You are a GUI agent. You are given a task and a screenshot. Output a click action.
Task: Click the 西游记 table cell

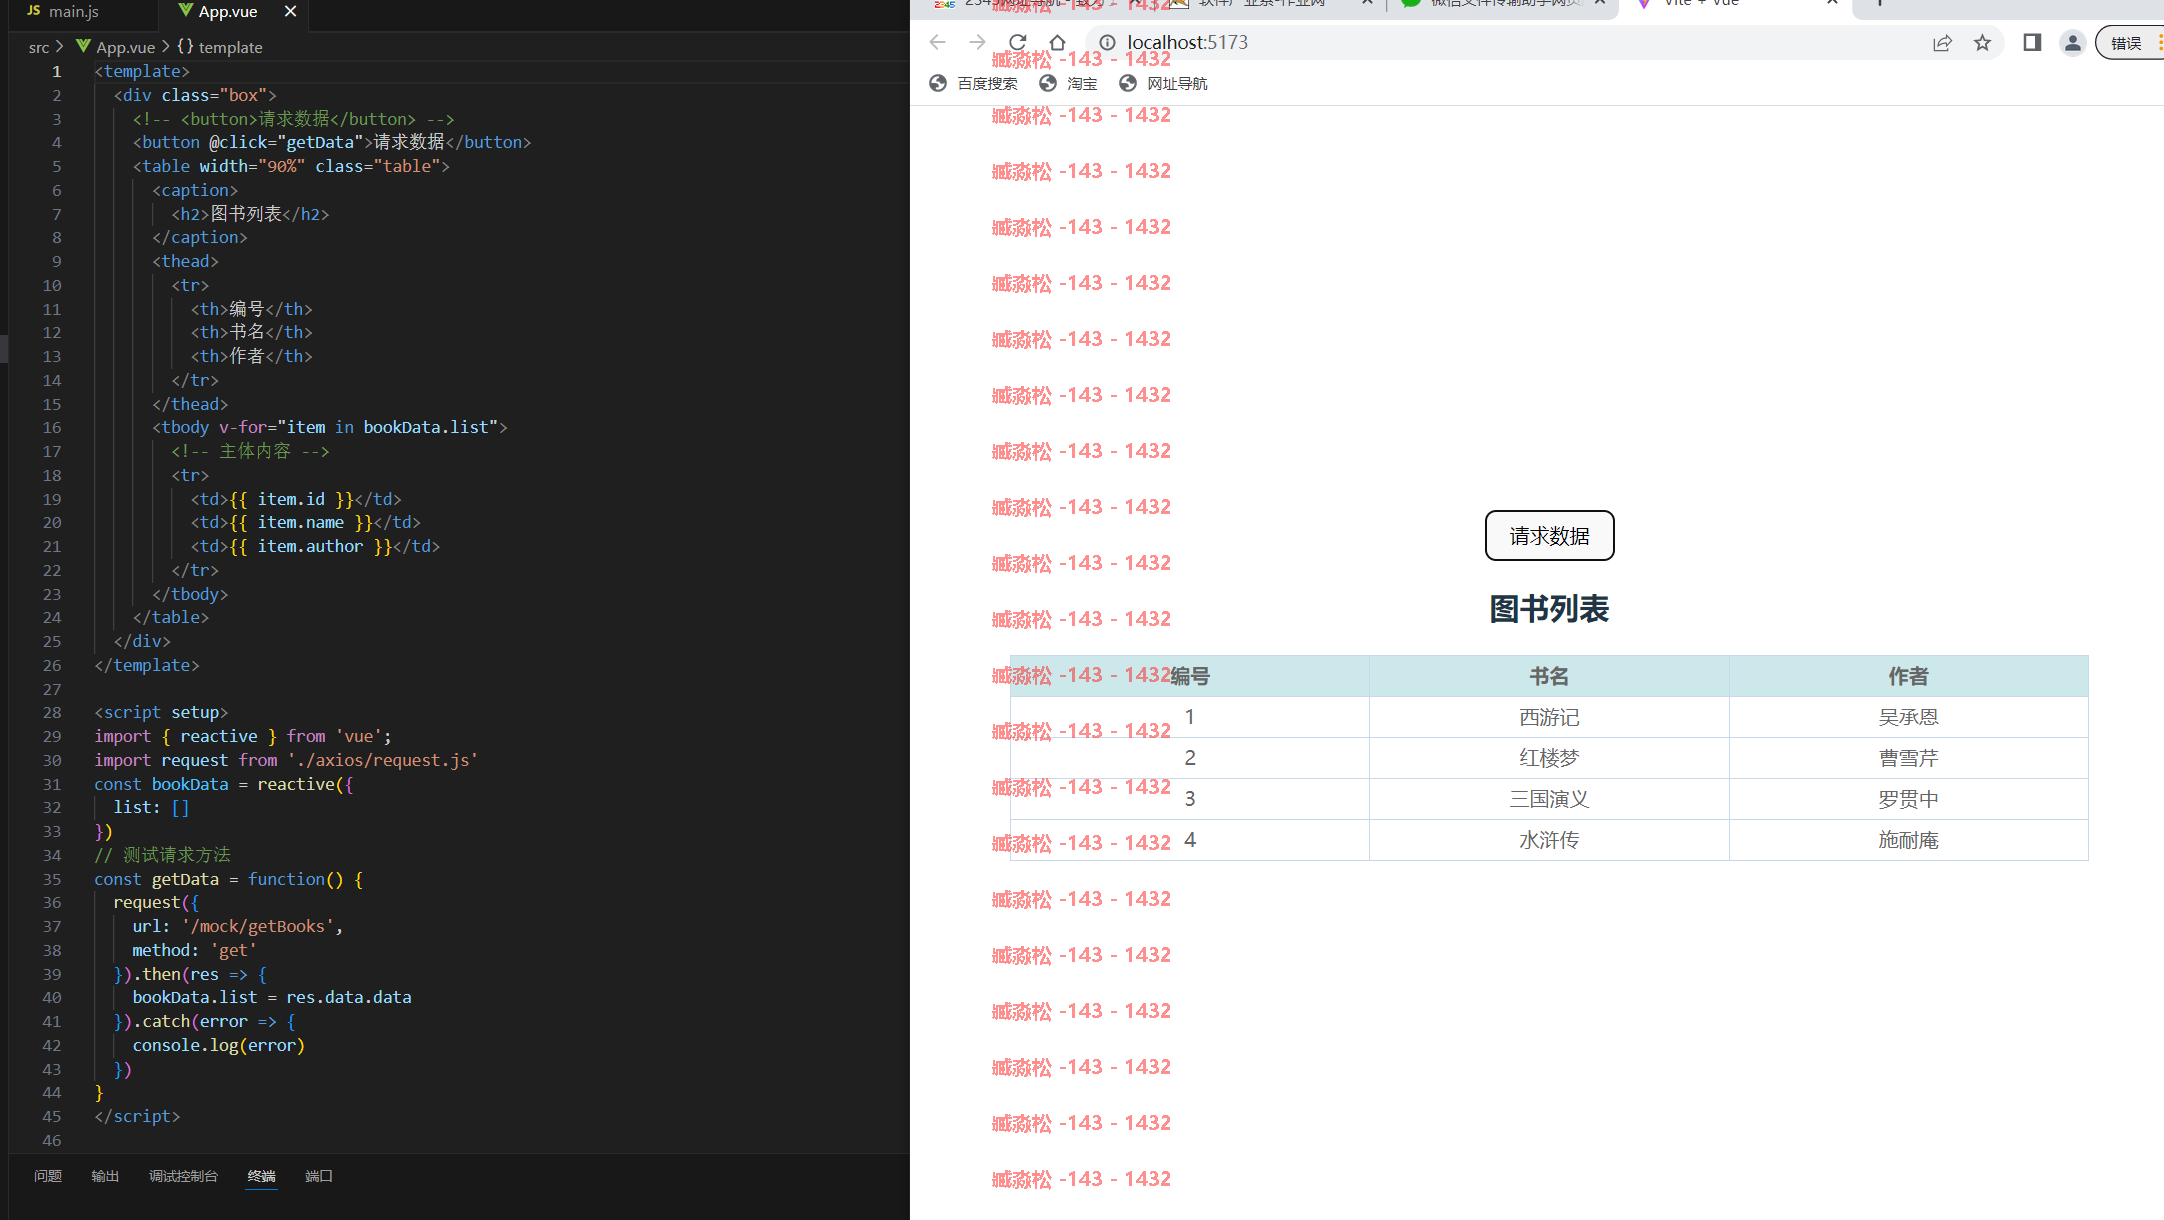click(x=1549, y=717)
